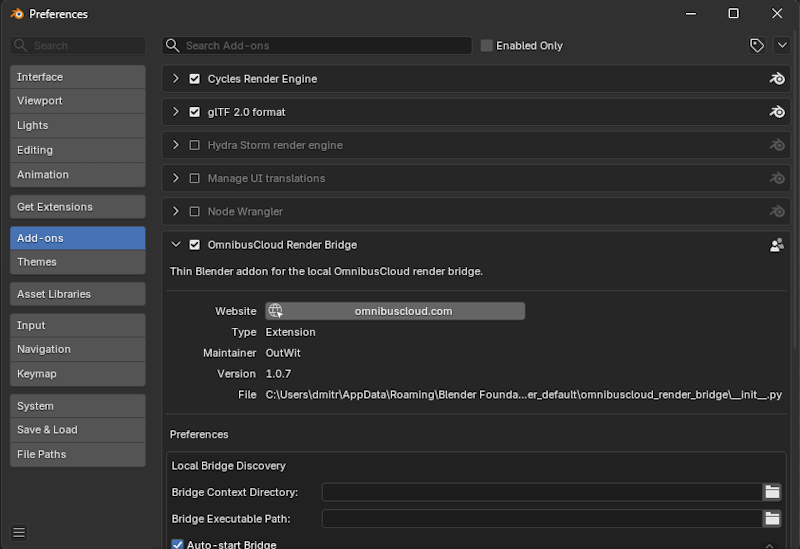Click the add-on tags filter icon
Viewport: 800px width, 549px height.
(757, 45)
